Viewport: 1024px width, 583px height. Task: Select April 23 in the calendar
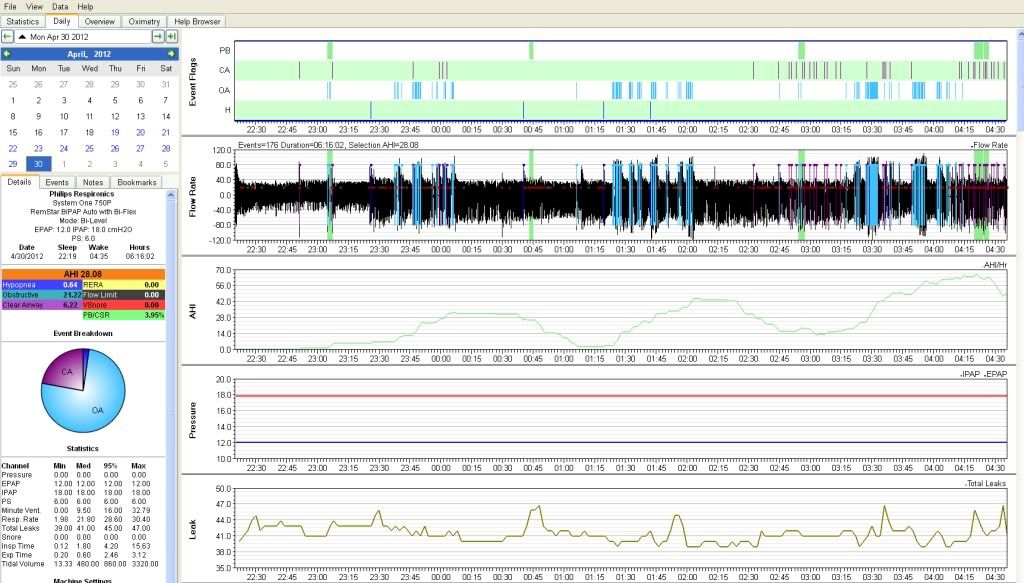point(39,148)
